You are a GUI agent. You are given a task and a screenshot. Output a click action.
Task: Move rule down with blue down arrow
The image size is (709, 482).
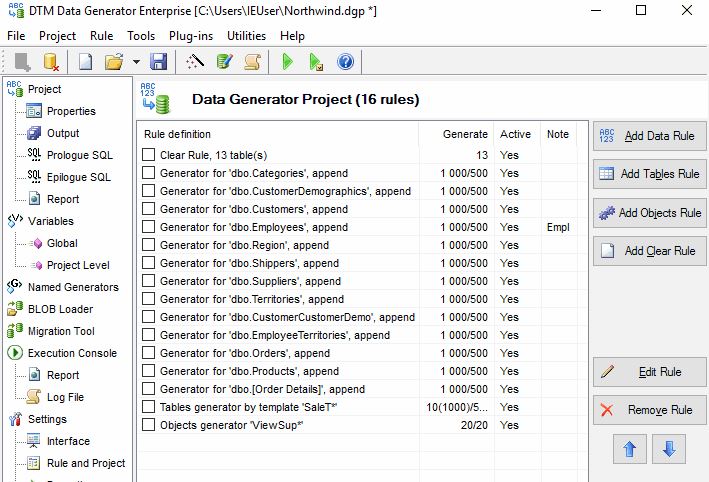click(x=669, y=449)
